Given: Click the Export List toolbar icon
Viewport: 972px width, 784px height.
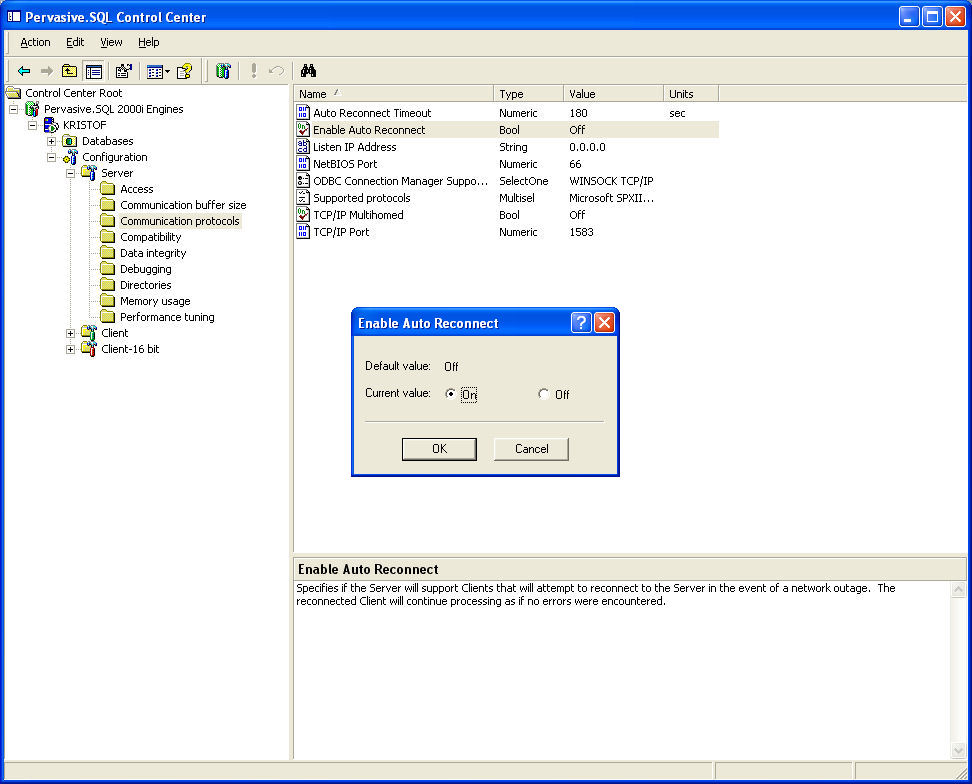Looking at the screenshot, I should 124,71.
